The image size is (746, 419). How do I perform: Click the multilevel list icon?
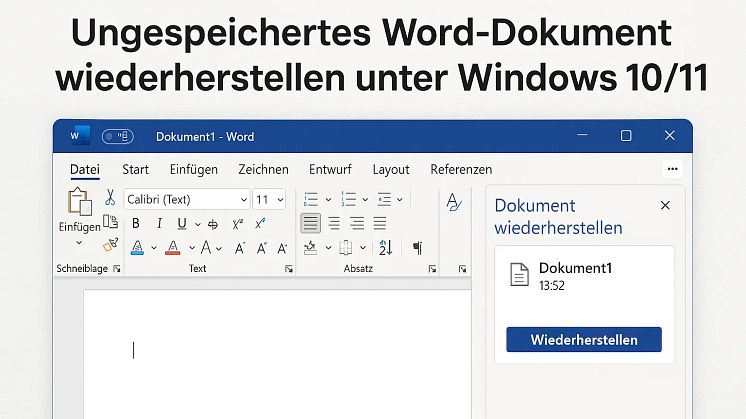coord(384,199)
